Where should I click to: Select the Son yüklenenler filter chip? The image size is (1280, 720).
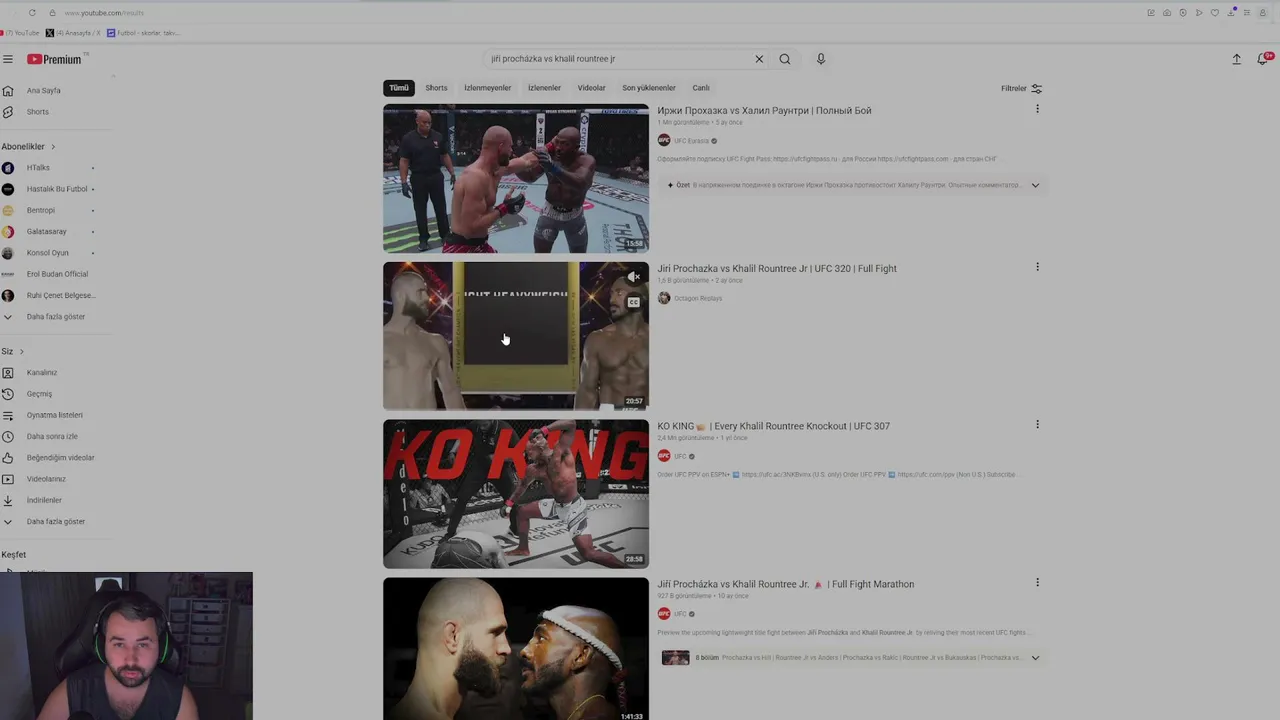click(649, 88)
